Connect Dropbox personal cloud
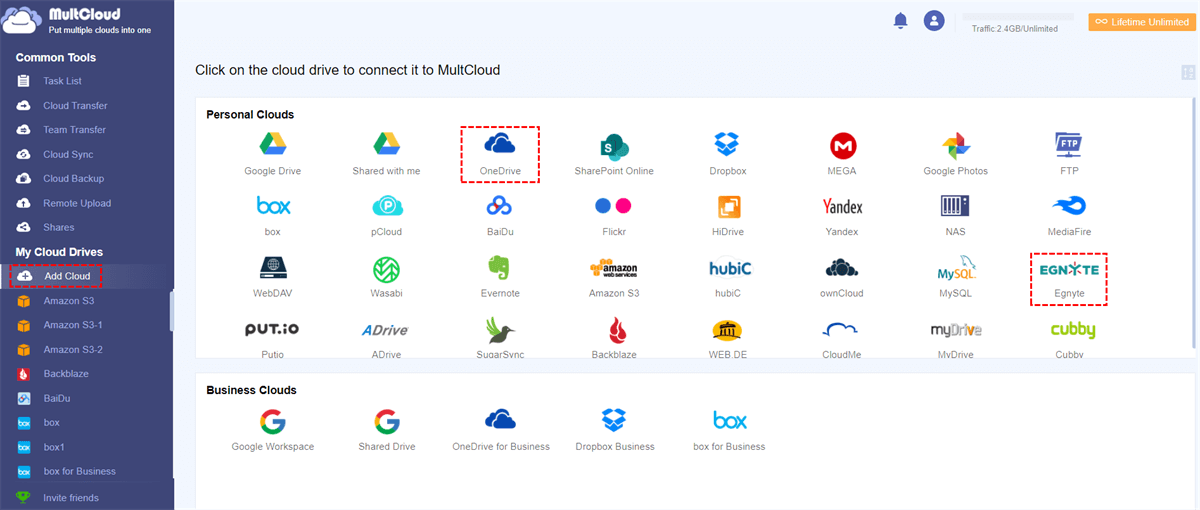This screenshot has width=1200, height=510. (727, 154)
